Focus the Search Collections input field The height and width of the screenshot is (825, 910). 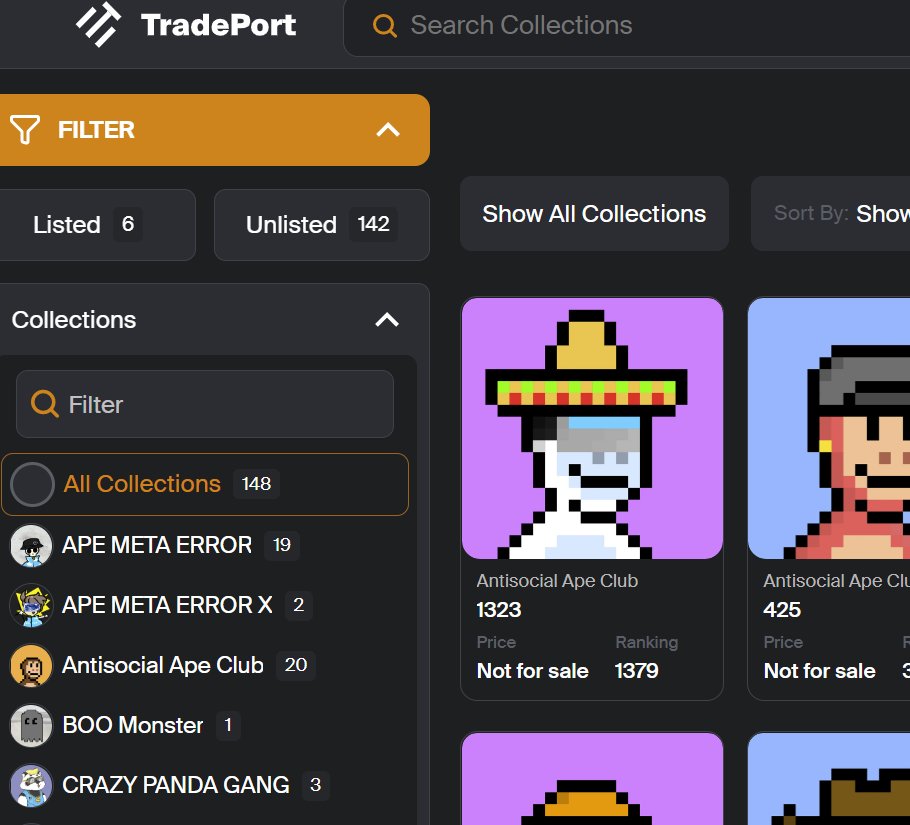[627, 26]
